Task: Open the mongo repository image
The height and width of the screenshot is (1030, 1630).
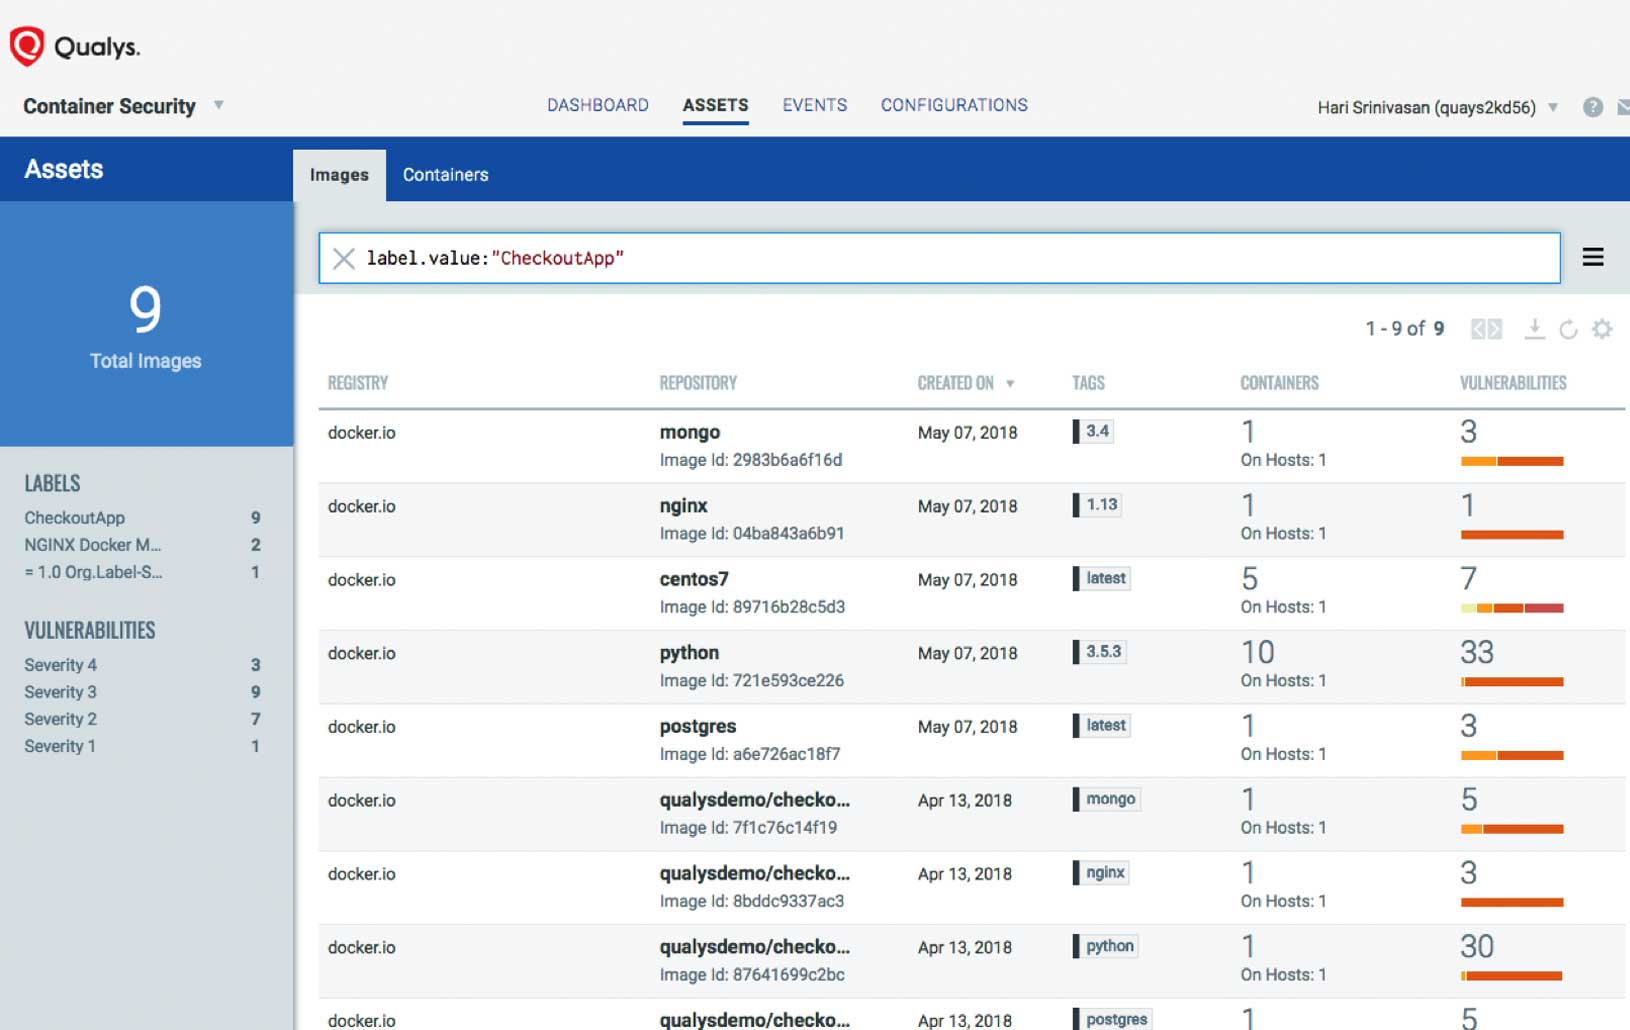Action: [x=690, y=432]
